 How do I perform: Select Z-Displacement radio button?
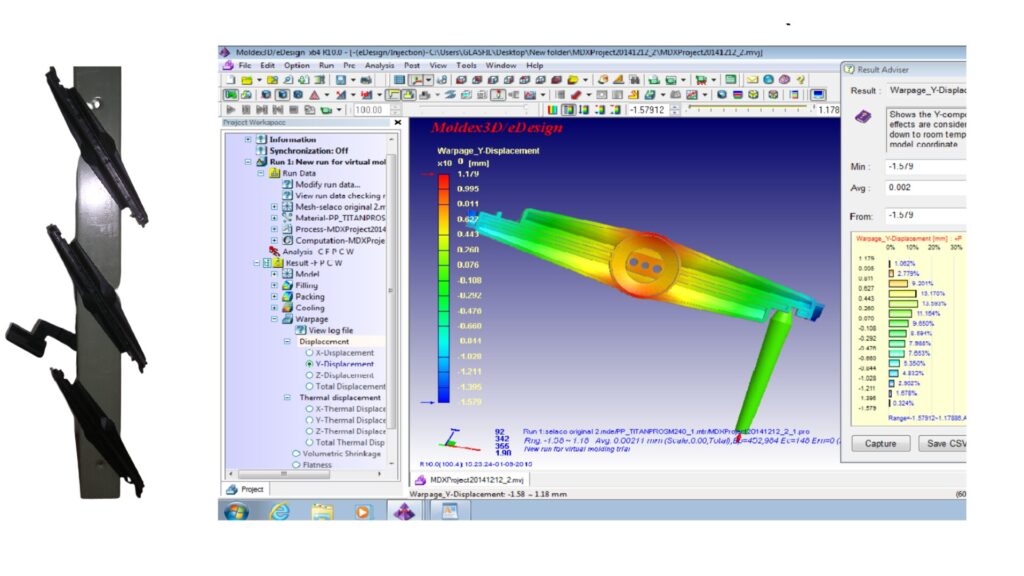pos(309,375)
